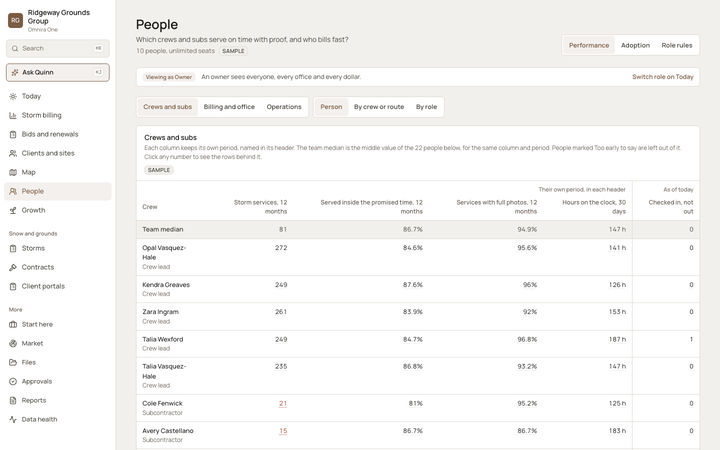
Task: Click the Data health pulse icon
Action: click(13, 420)
